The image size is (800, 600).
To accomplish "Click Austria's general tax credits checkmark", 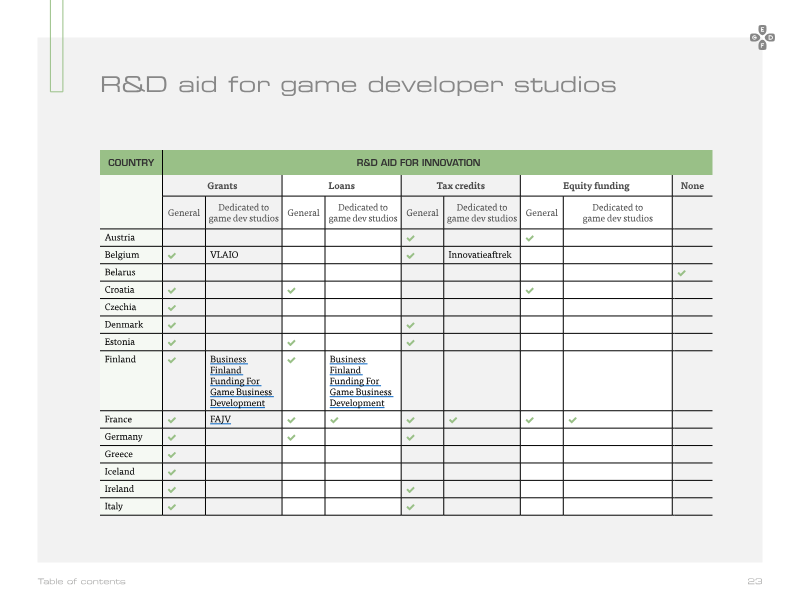I will point(411,238).
